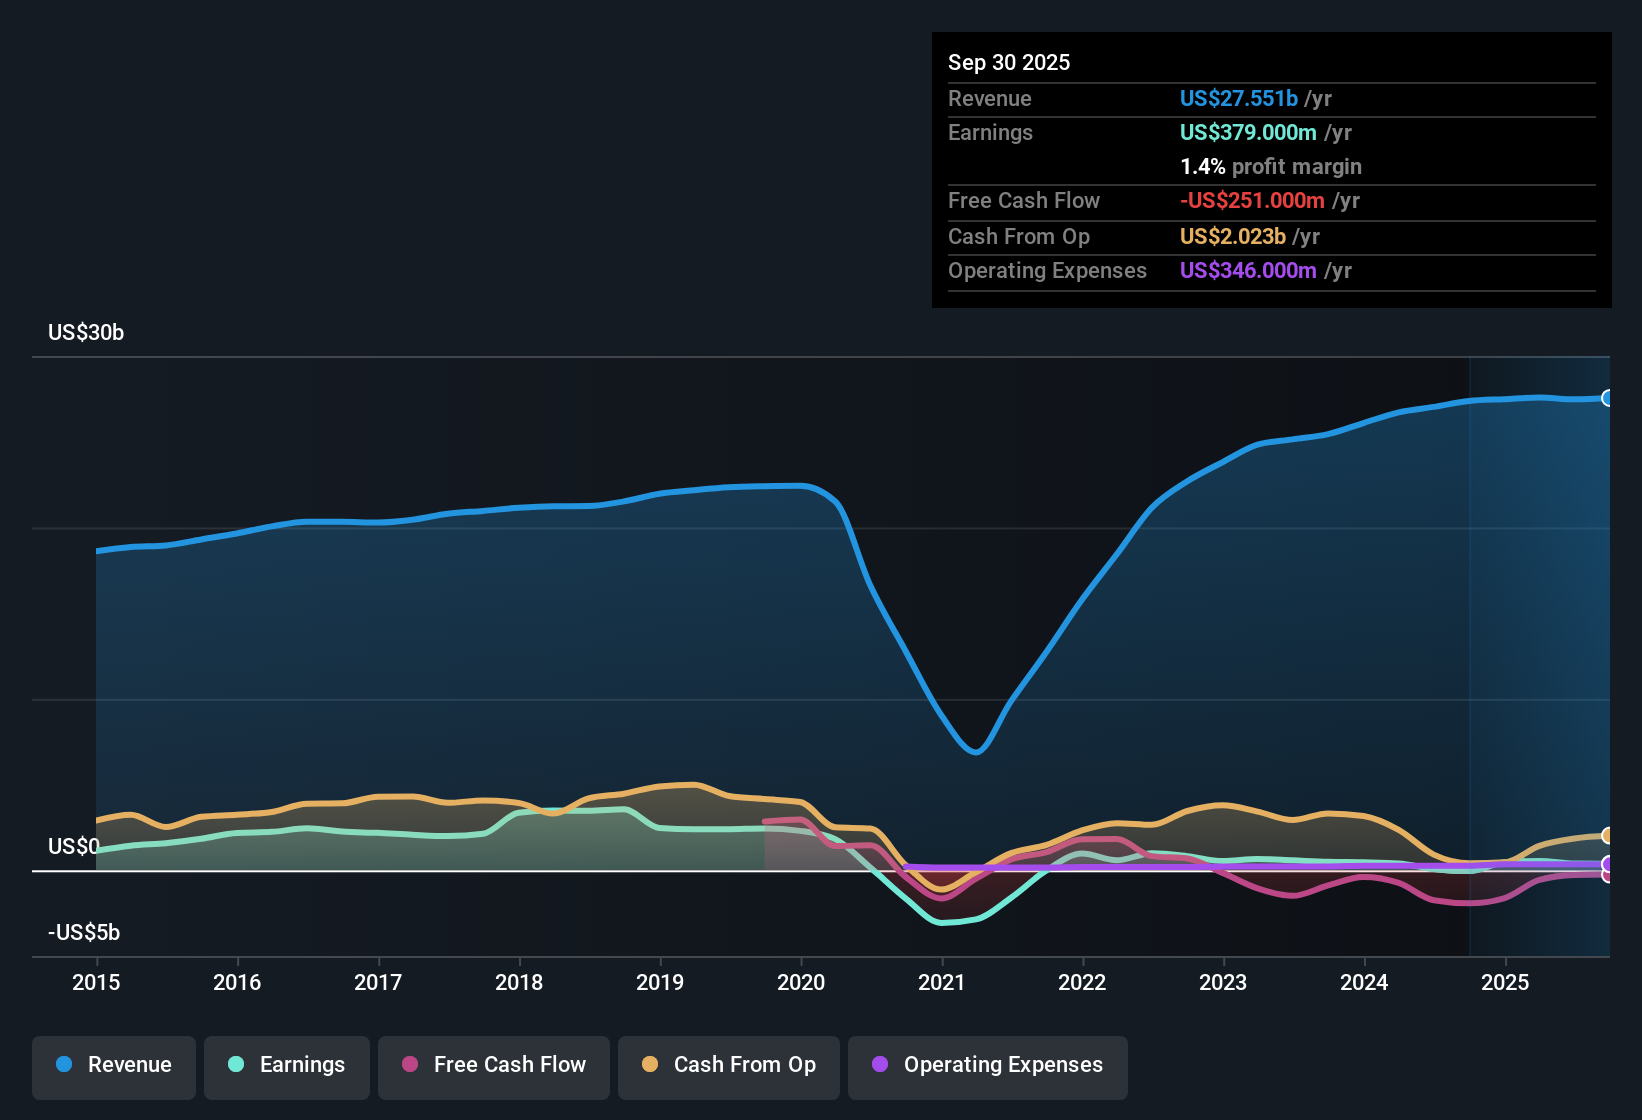
Task: Open the Earnings legend entry
Action: click(x=287, y=1065)
